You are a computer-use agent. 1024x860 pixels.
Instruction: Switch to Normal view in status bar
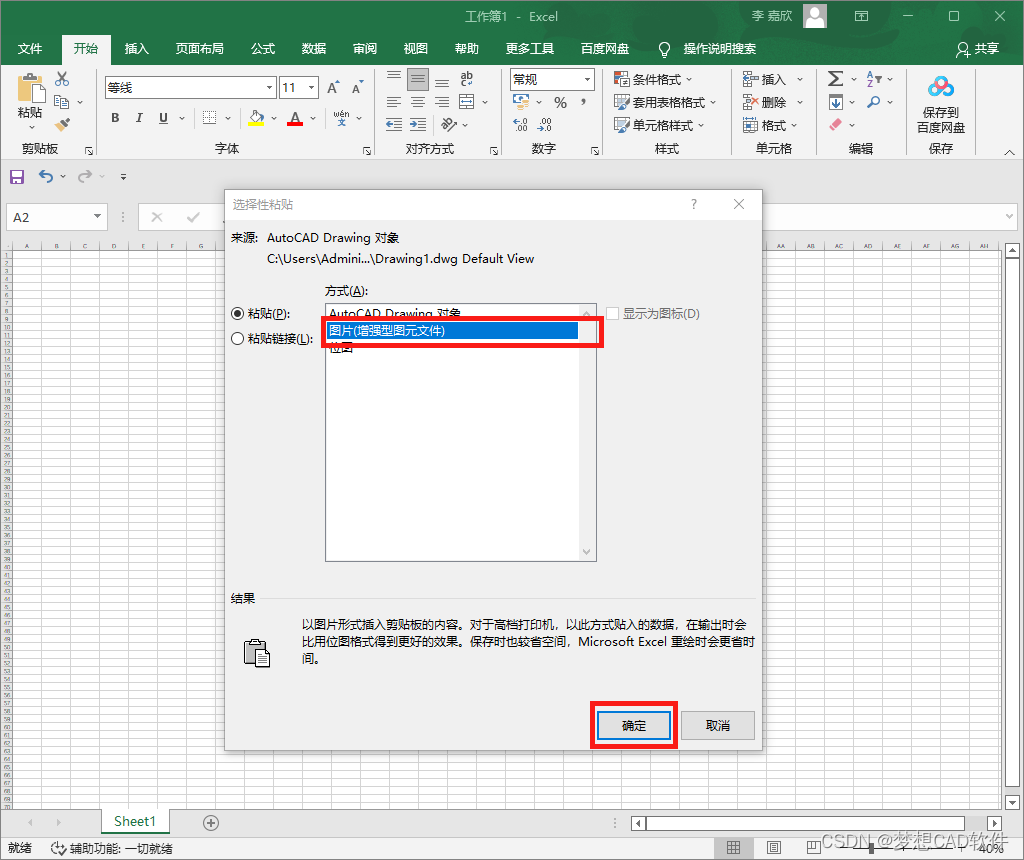(x=733, y=848)
